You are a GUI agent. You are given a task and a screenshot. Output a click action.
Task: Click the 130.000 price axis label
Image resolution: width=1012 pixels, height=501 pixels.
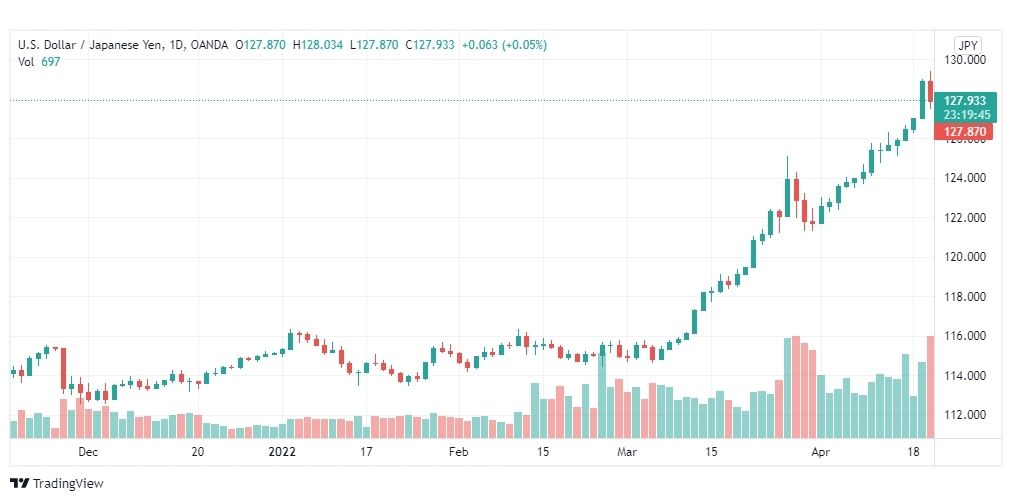click(x=965, y=60)
